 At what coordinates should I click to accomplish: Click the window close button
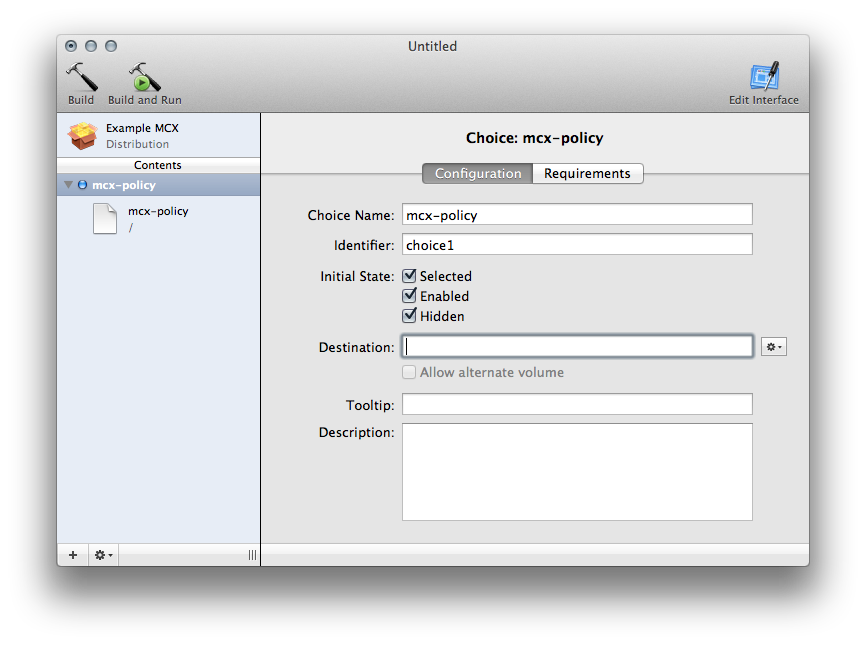(x=71, y=46)
